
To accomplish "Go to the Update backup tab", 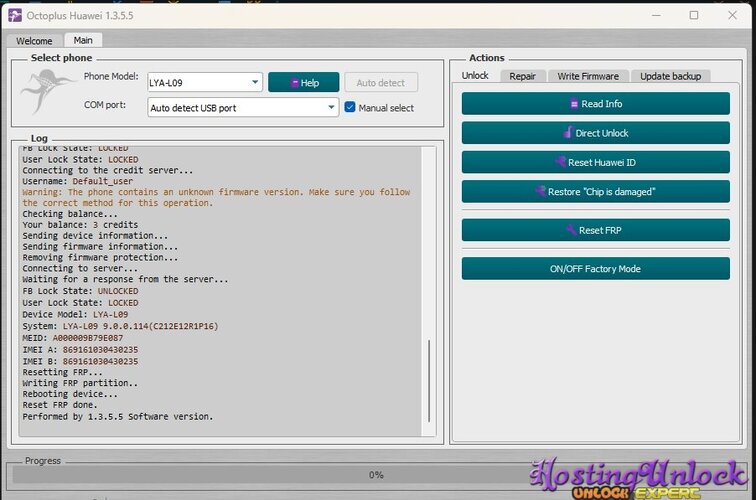I will 670,76.
